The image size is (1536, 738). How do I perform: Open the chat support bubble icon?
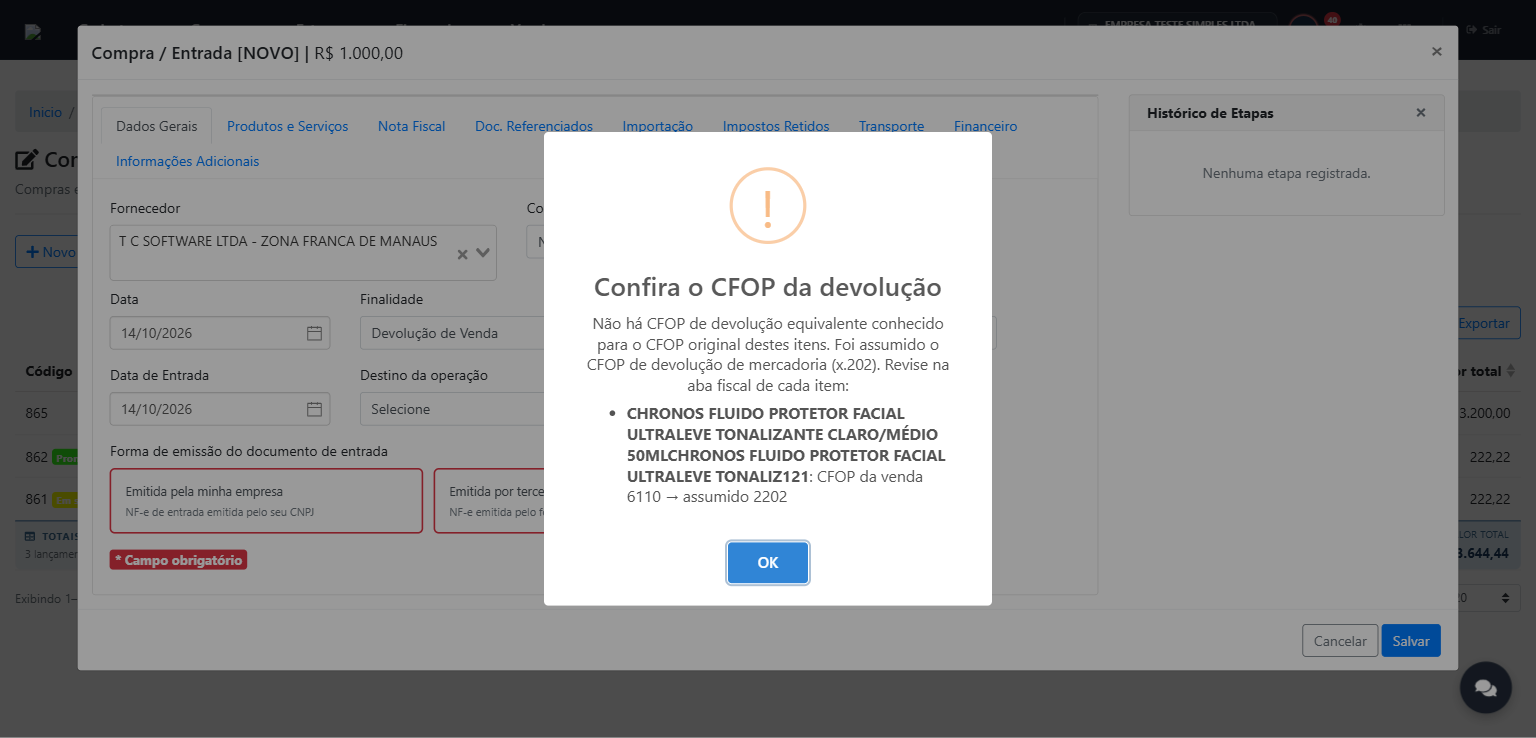[1485, 687]
